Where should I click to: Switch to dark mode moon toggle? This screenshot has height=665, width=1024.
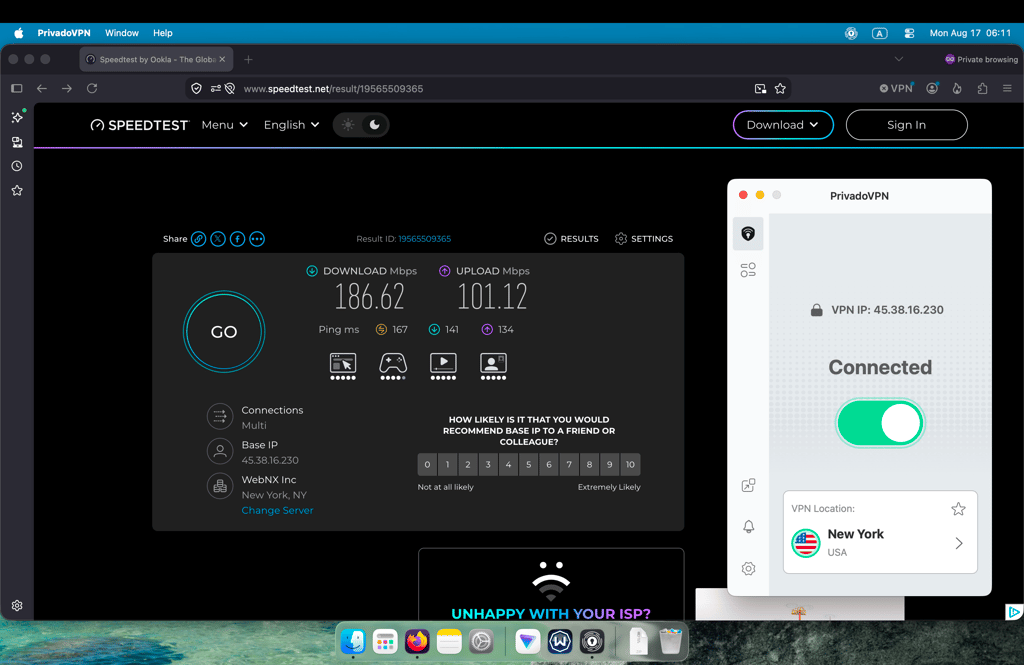(x=374, y=125)
